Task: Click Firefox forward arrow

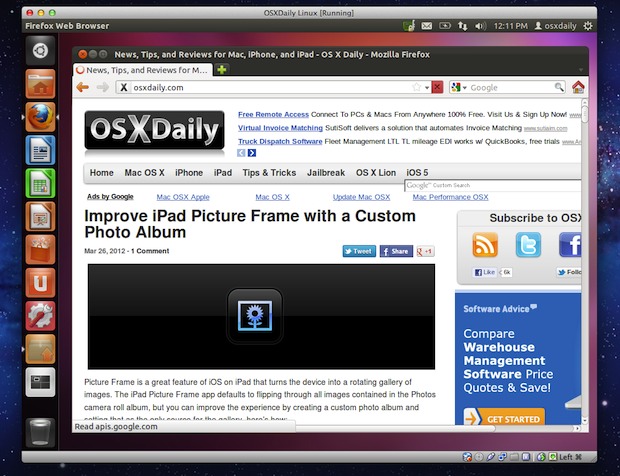Action: [102, 87]
